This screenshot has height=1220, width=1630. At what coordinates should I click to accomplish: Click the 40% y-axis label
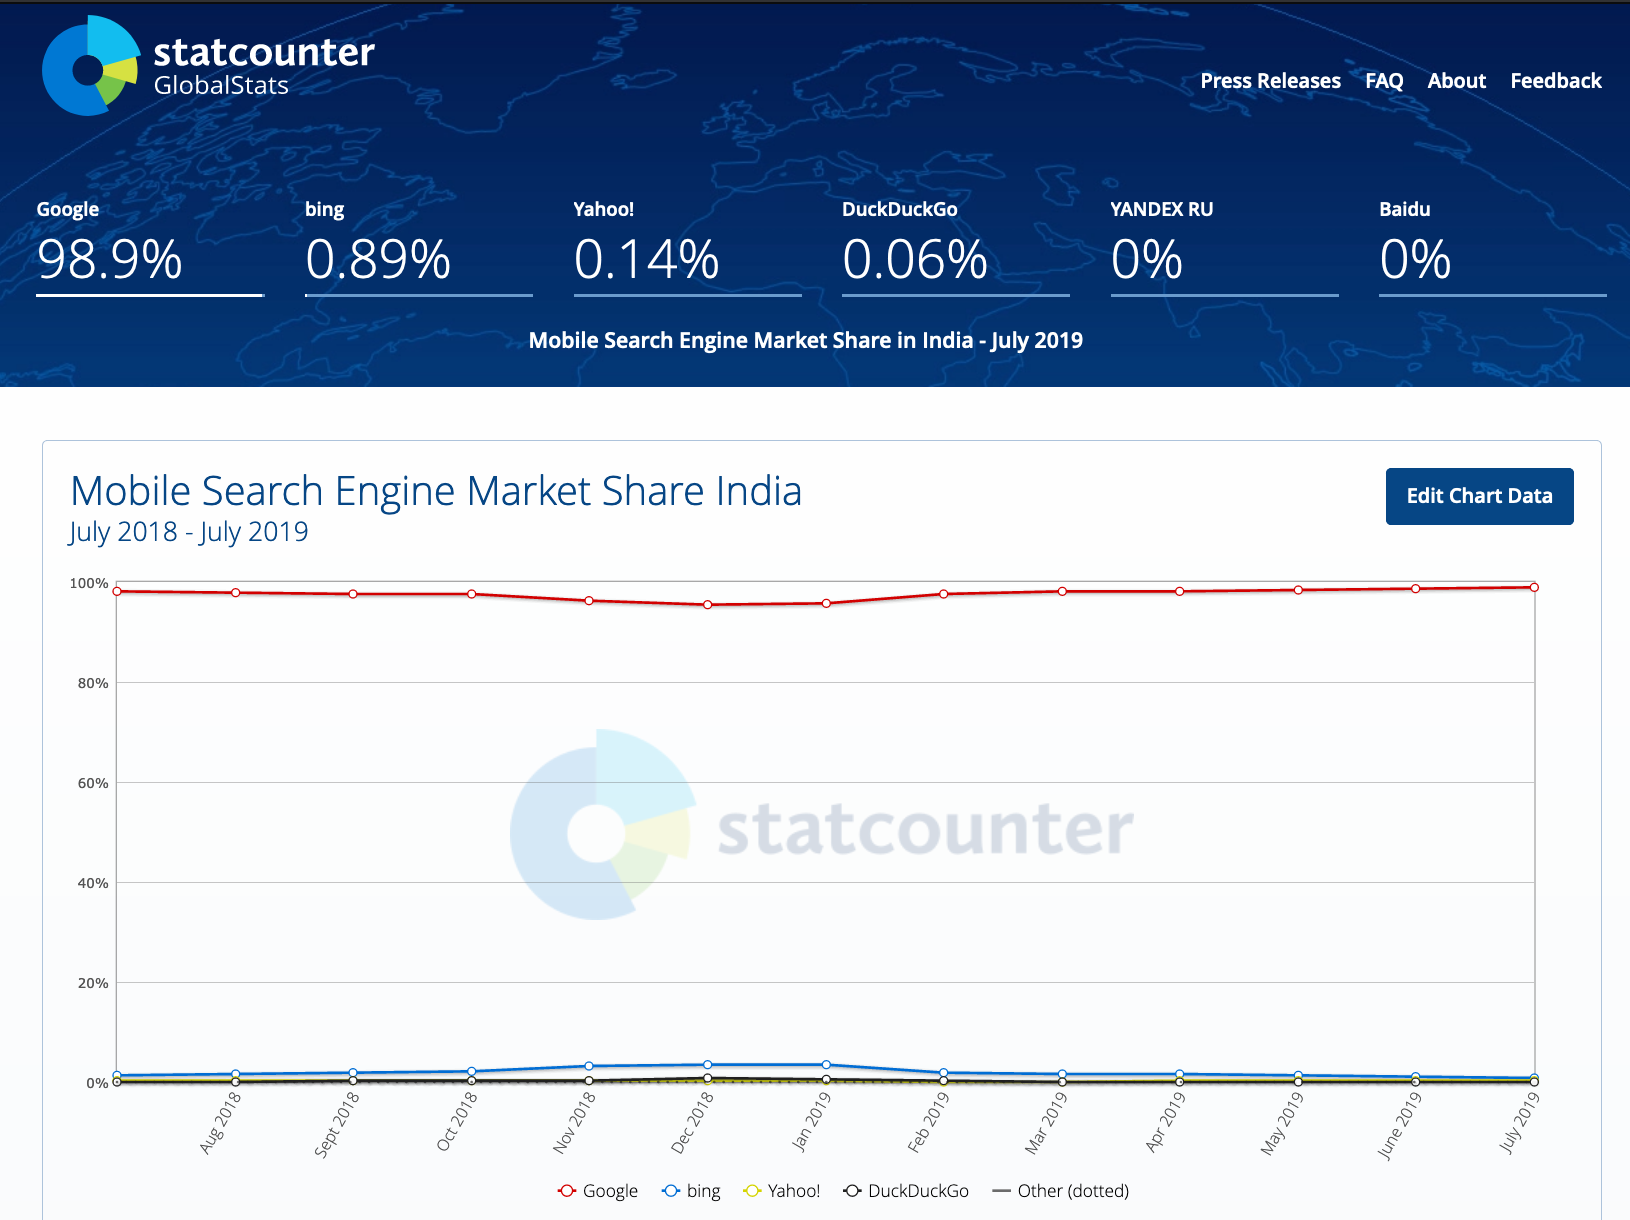(x=93, y=883)
